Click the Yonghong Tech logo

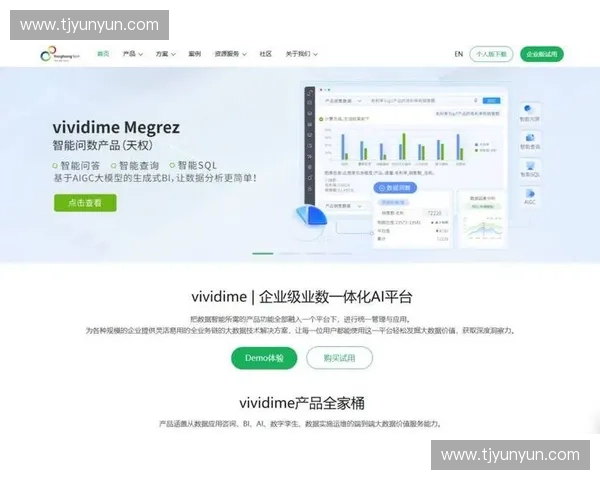pyautogui.click(x=60, y=54)
